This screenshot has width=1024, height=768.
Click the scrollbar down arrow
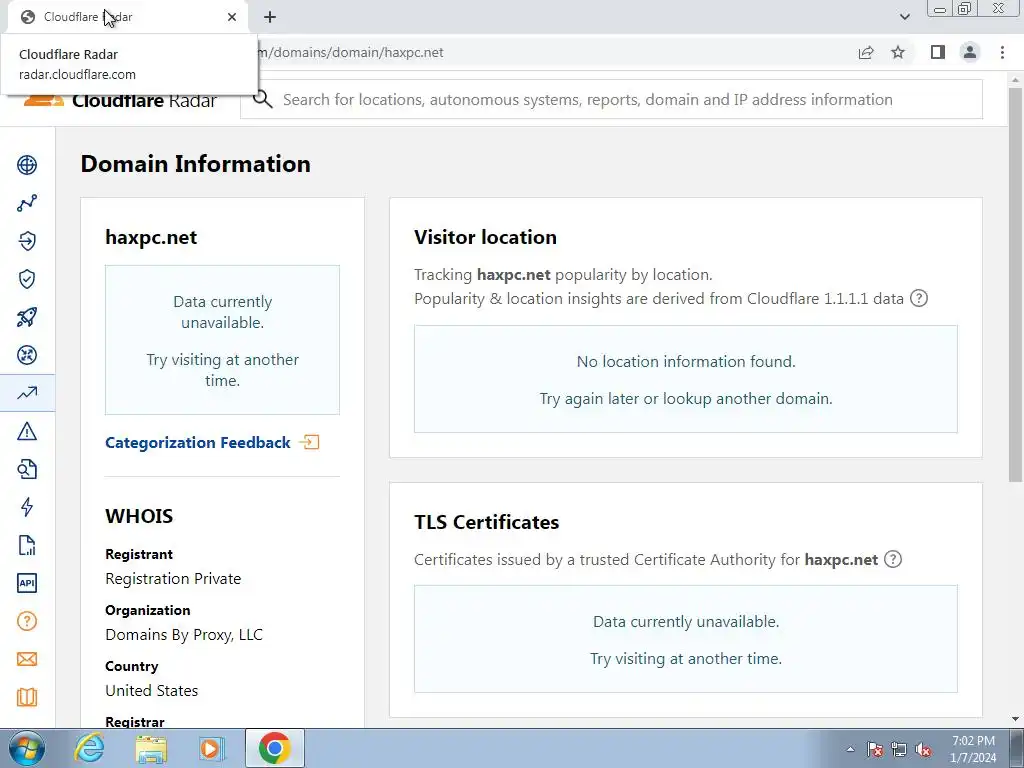point(1015,719)
